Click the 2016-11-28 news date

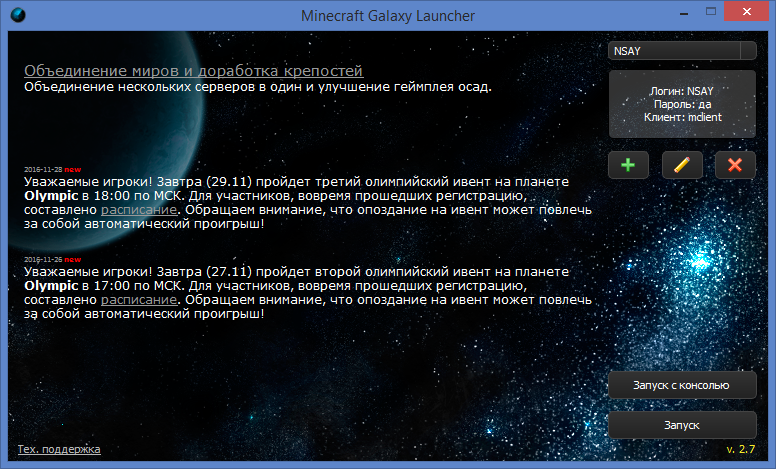(44, 170)
